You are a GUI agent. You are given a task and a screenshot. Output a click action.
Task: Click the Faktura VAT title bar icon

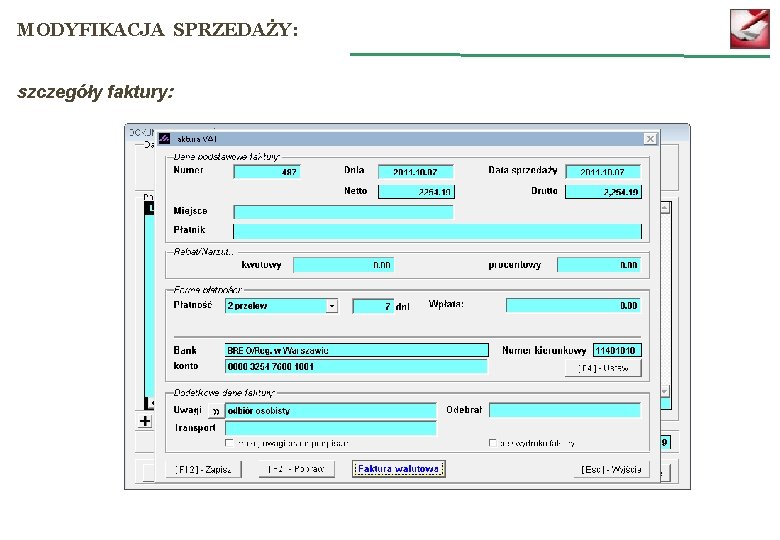tap(164, 139)
